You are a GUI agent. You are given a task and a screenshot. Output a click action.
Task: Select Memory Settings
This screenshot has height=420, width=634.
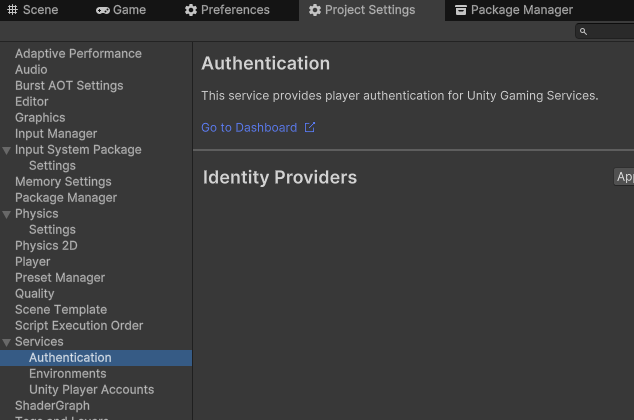click(63, 182)
